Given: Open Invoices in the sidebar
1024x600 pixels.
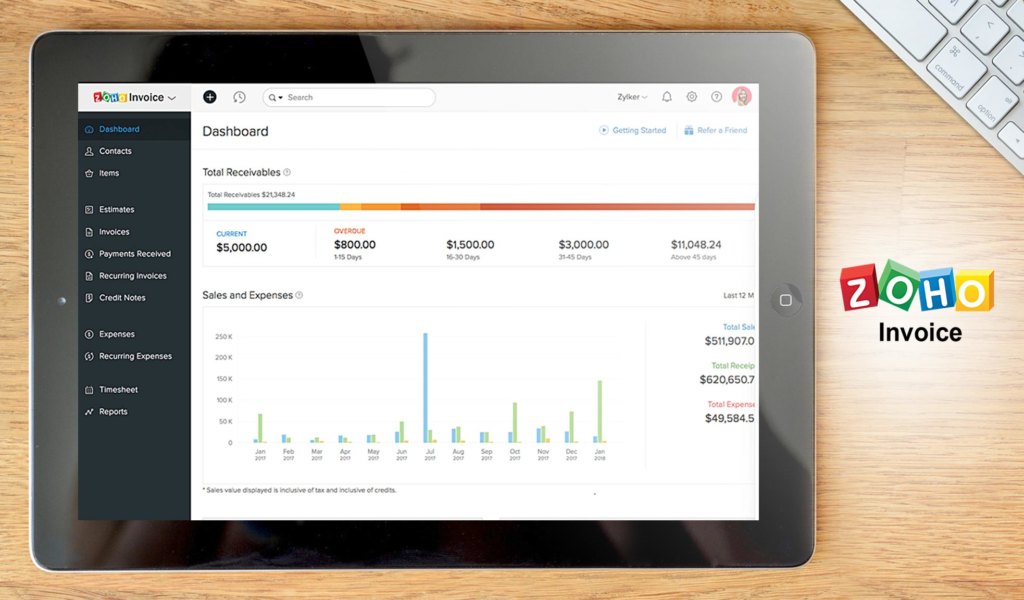Looking at the screenshot, I should (x=114, y=232).
